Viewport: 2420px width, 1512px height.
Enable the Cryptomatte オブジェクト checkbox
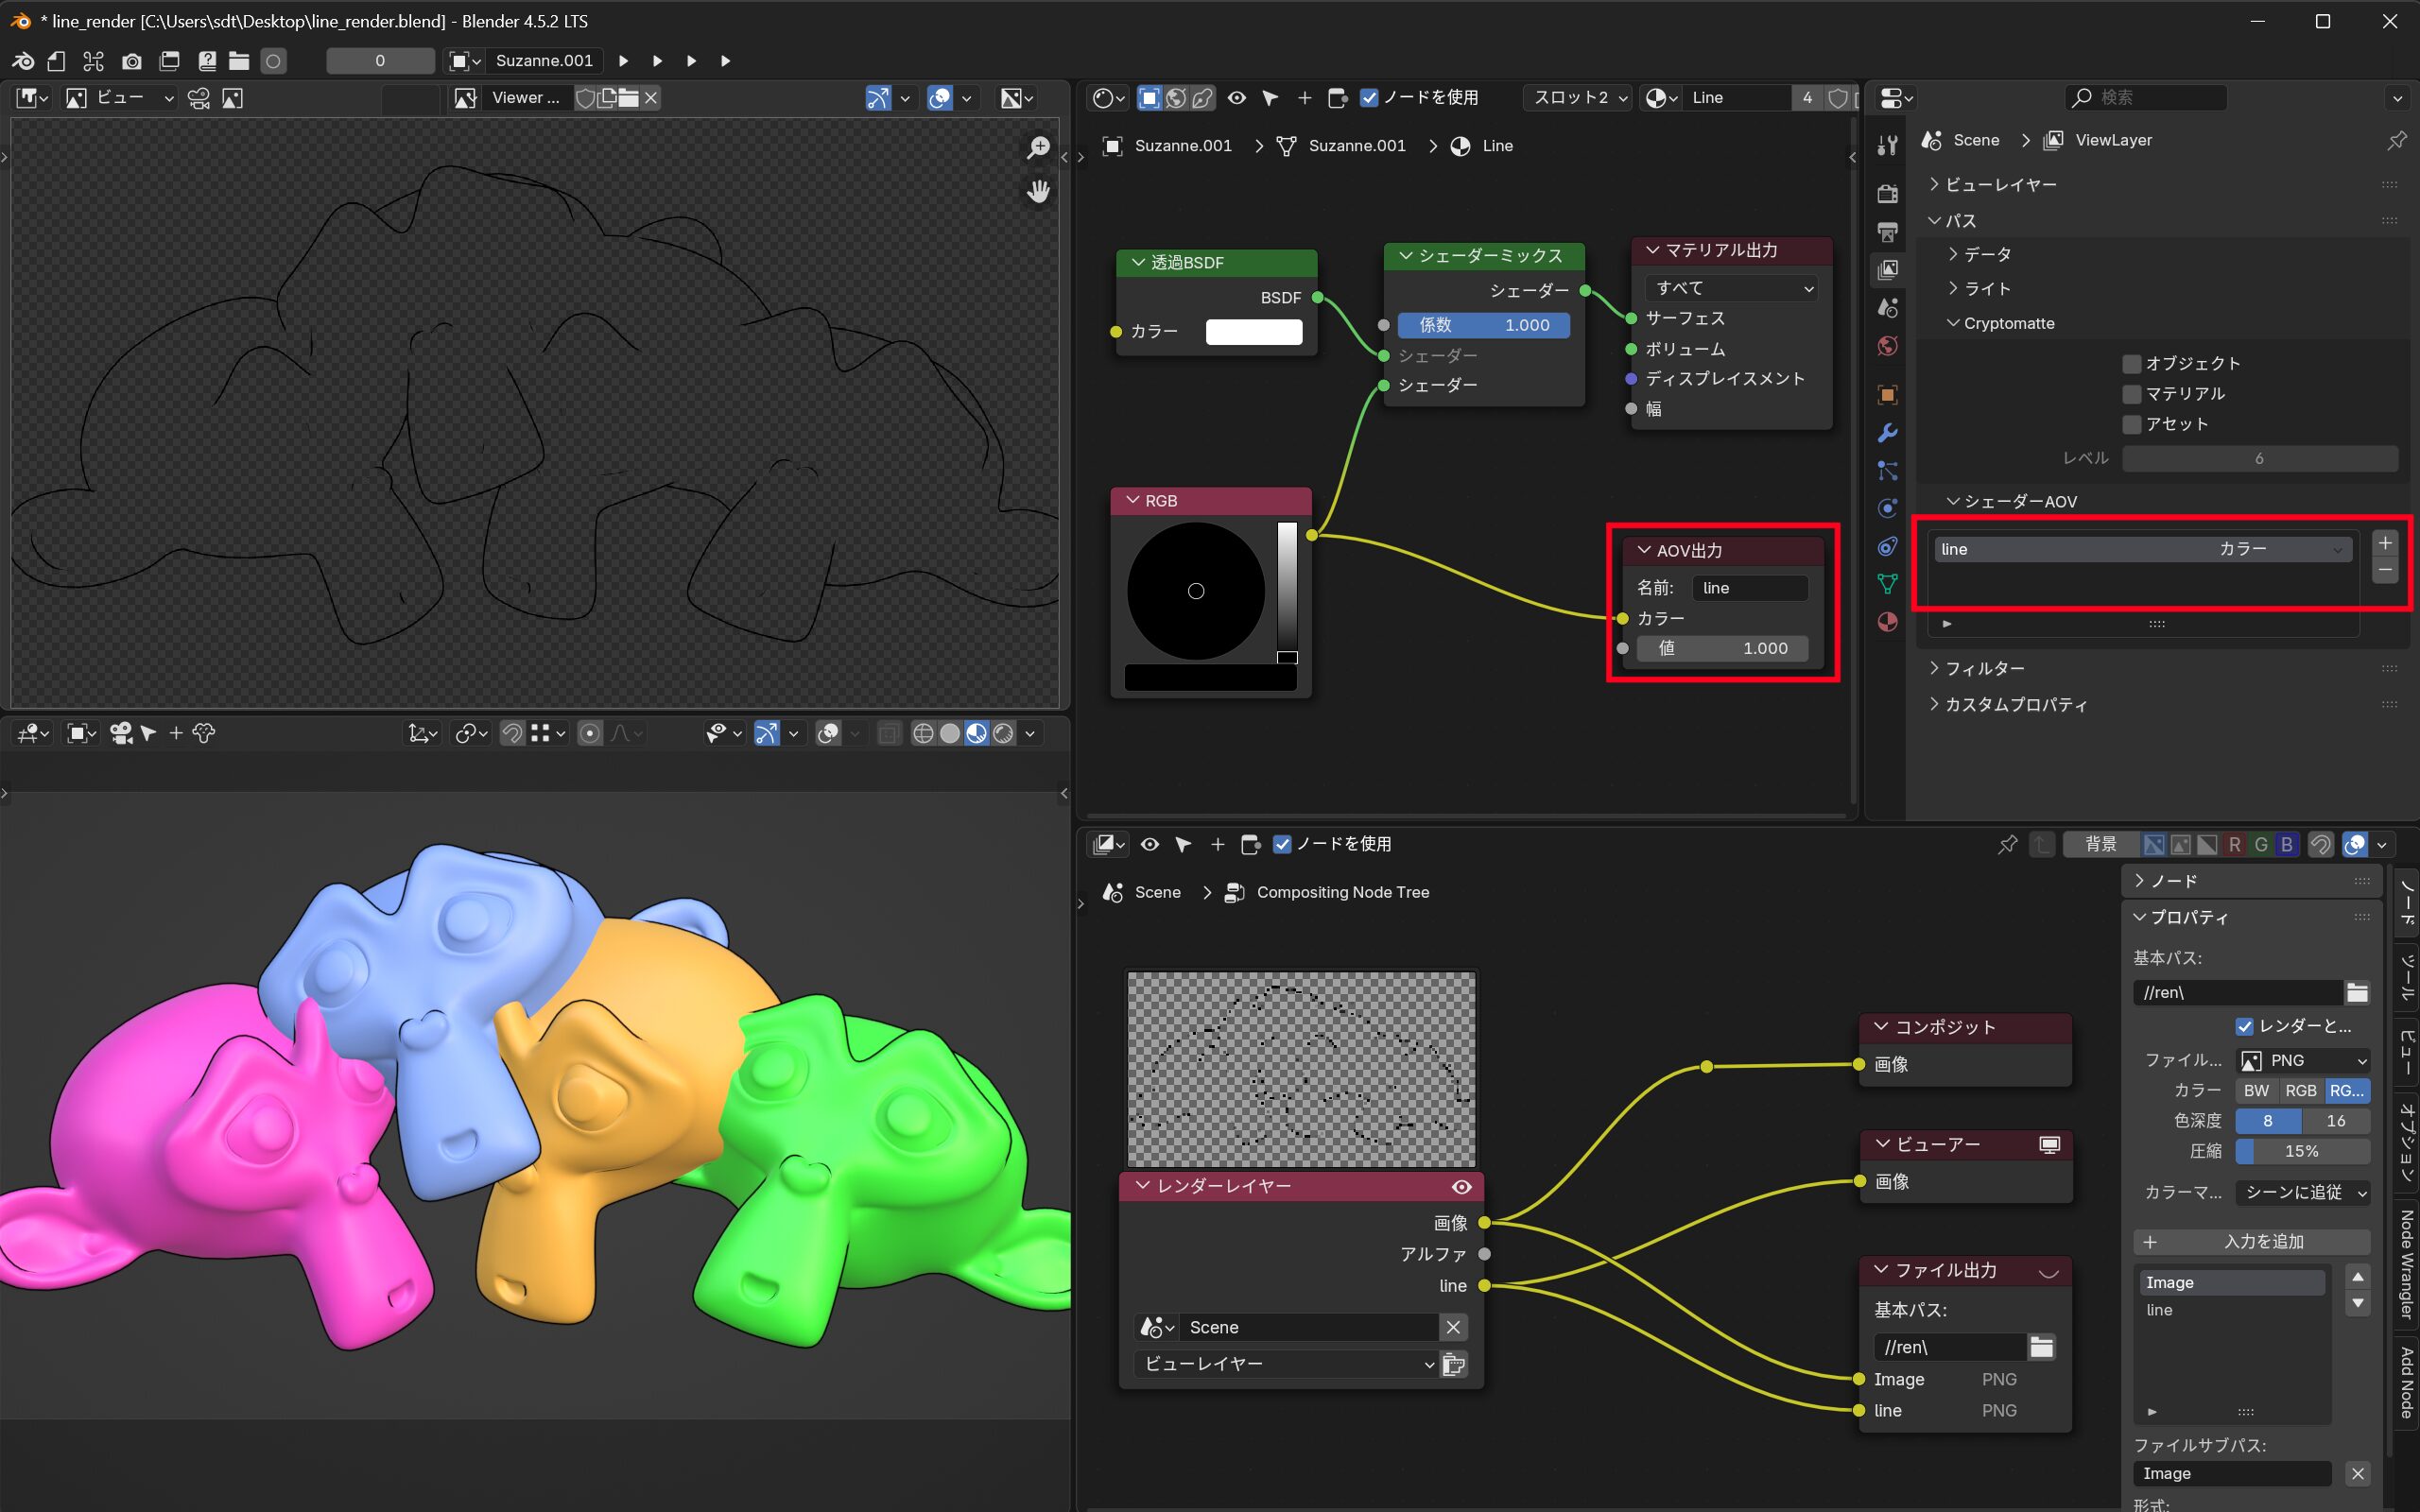pyautogui.click(x=2131, y=364)
